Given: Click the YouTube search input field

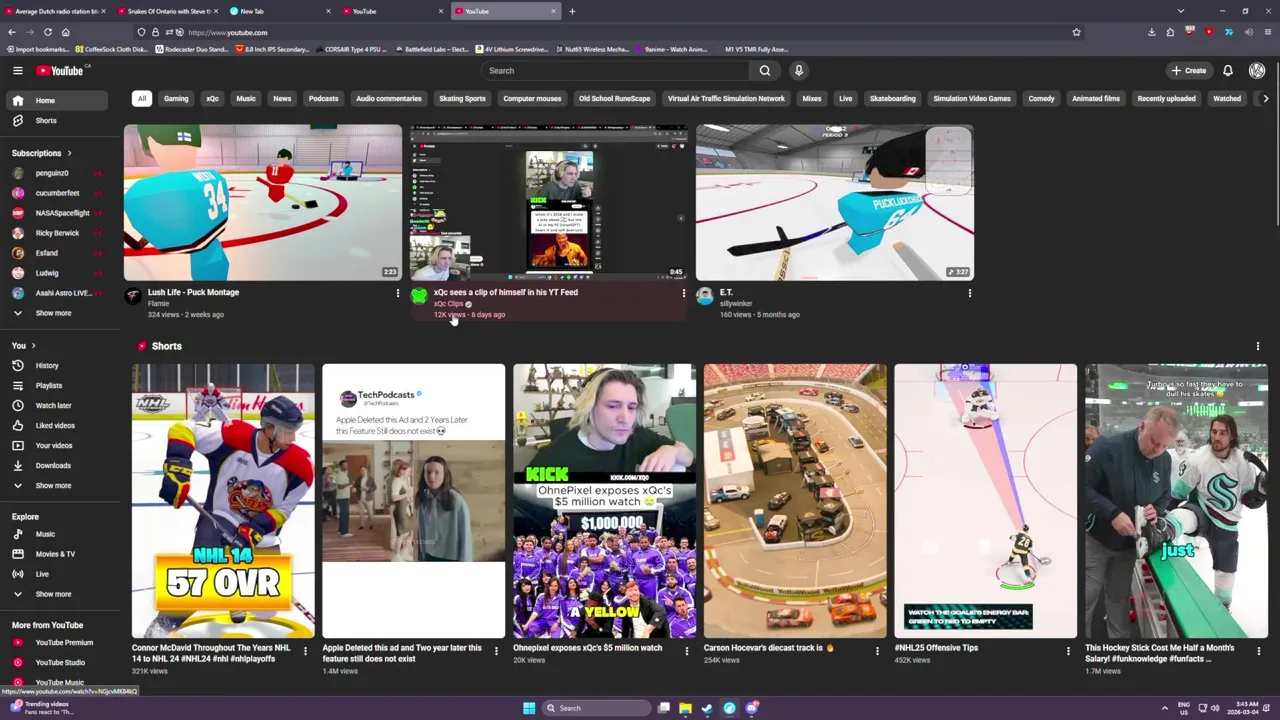Looking at the screenshot, I should pyautogui.click(x=615, y=70).
